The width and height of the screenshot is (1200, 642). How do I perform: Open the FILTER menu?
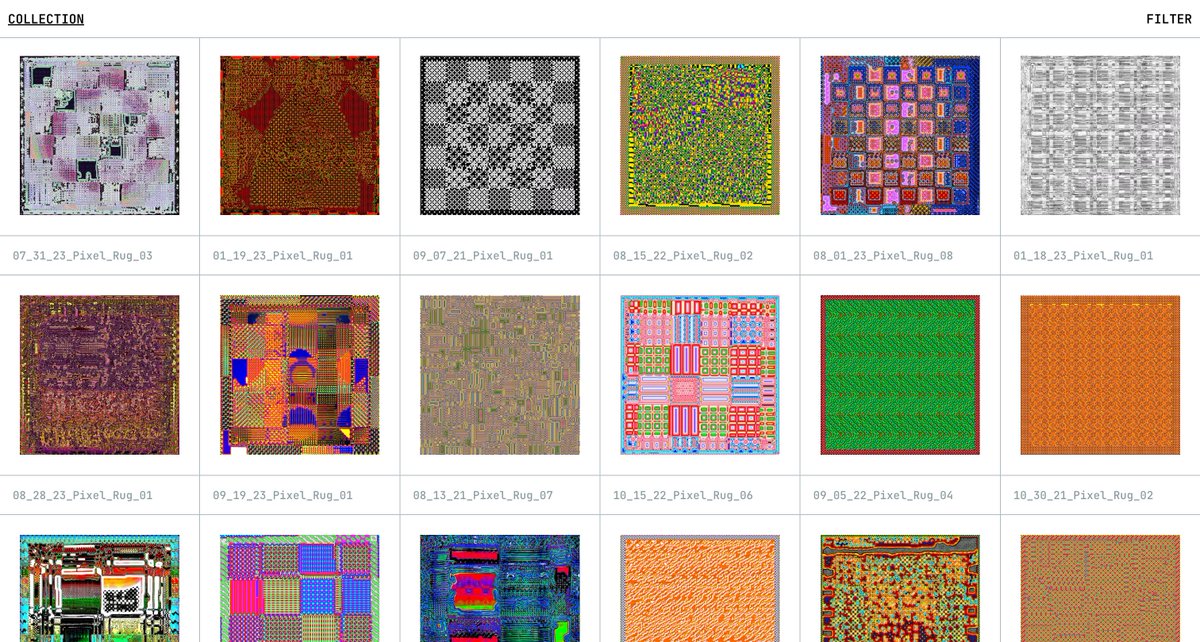pyautogui.click(x=1169, y=19)
